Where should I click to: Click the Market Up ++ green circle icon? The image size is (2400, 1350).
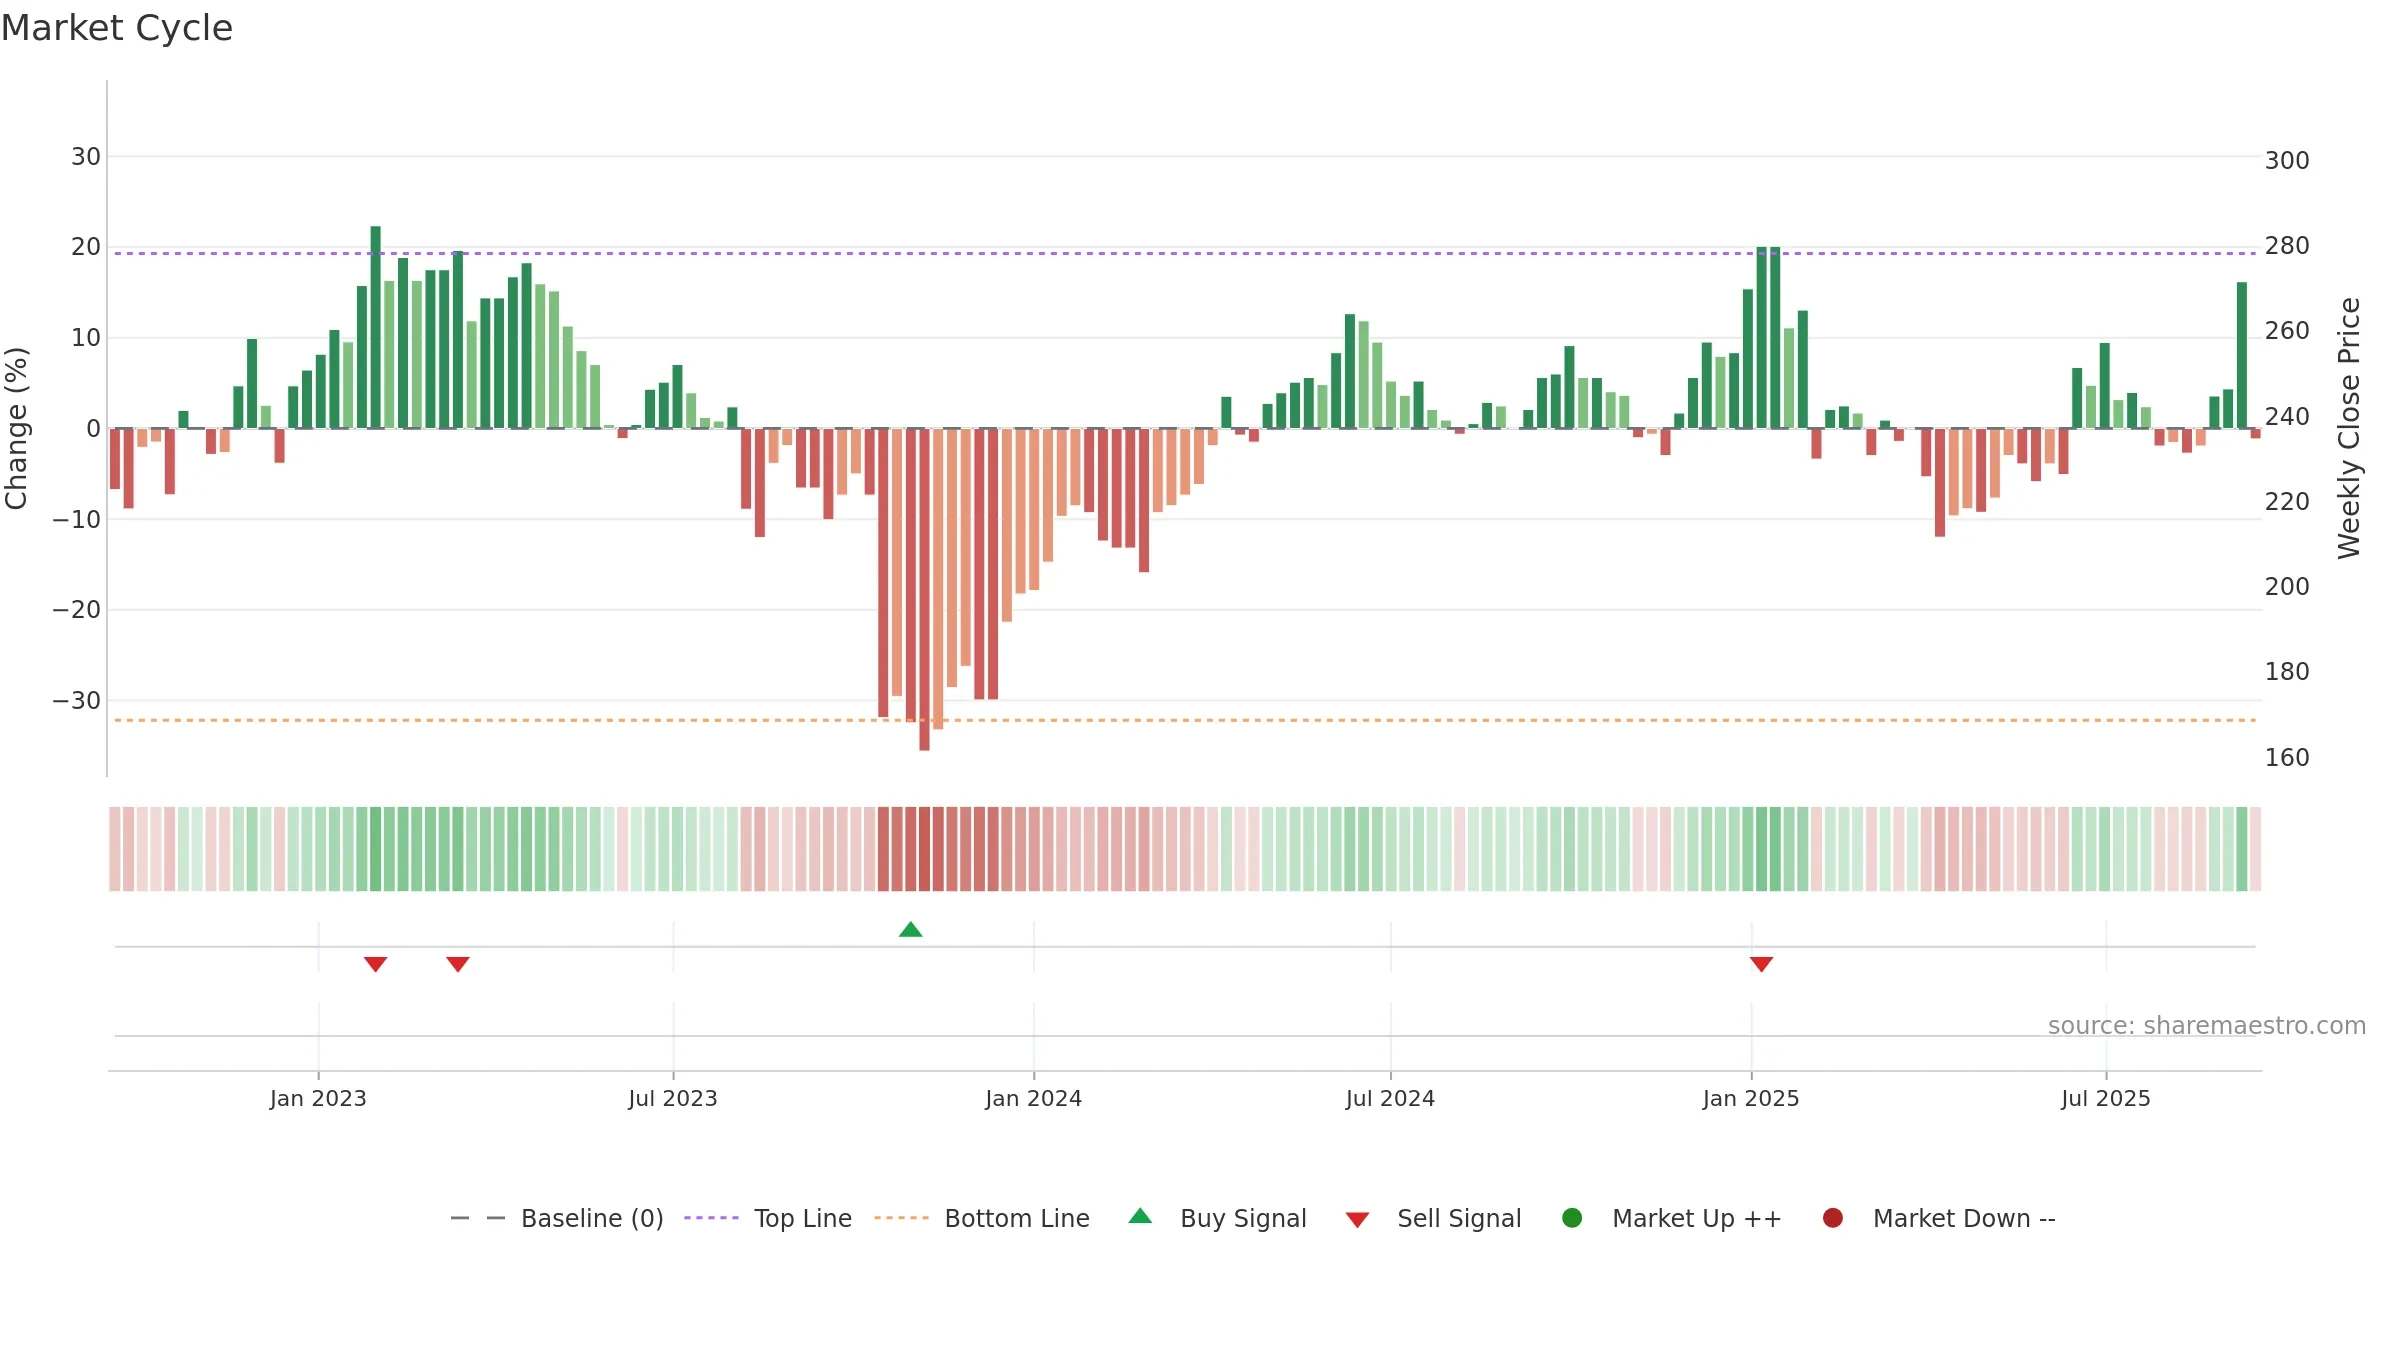(x=1572, y=1218)
